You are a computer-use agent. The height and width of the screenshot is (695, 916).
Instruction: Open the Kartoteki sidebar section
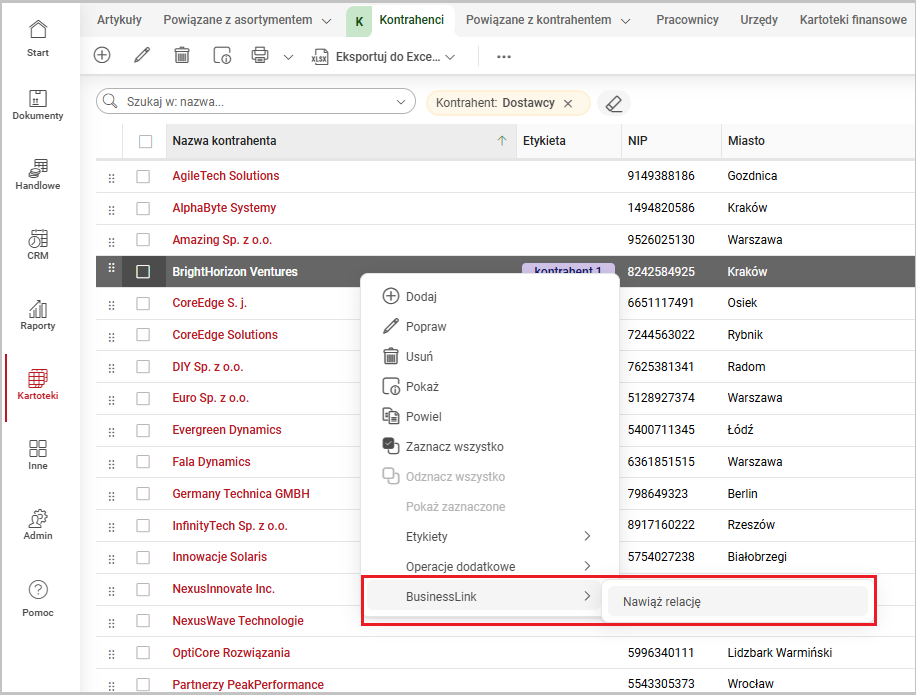point(38,385)
